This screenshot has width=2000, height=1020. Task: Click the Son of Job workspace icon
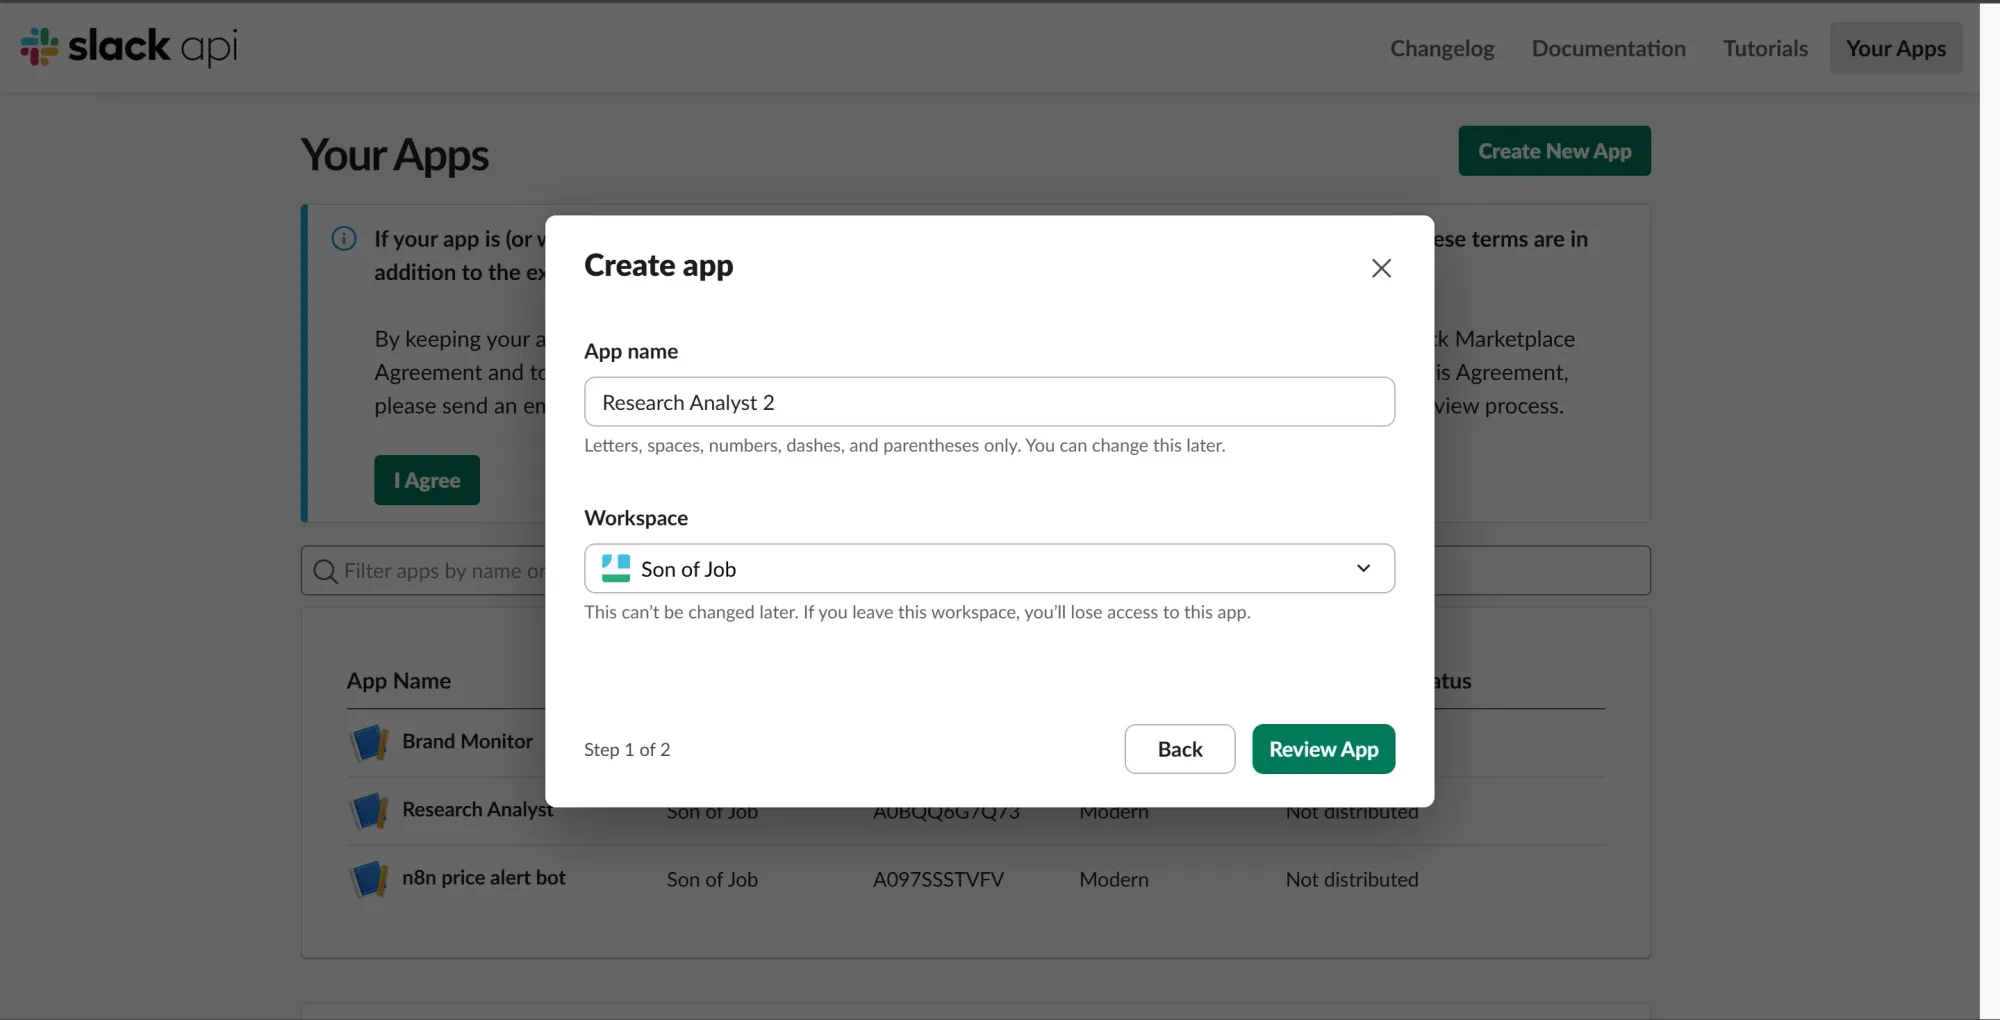pyautogui.click(x=616, y=569)
